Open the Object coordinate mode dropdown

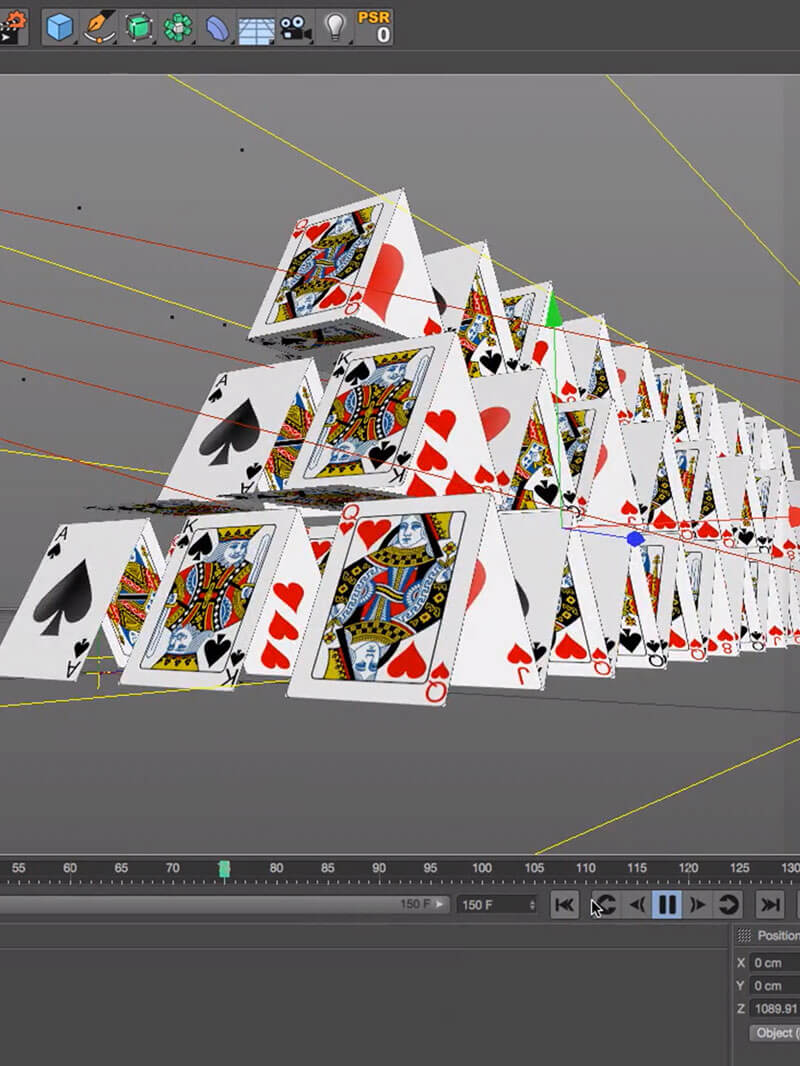pos(774,1033)
